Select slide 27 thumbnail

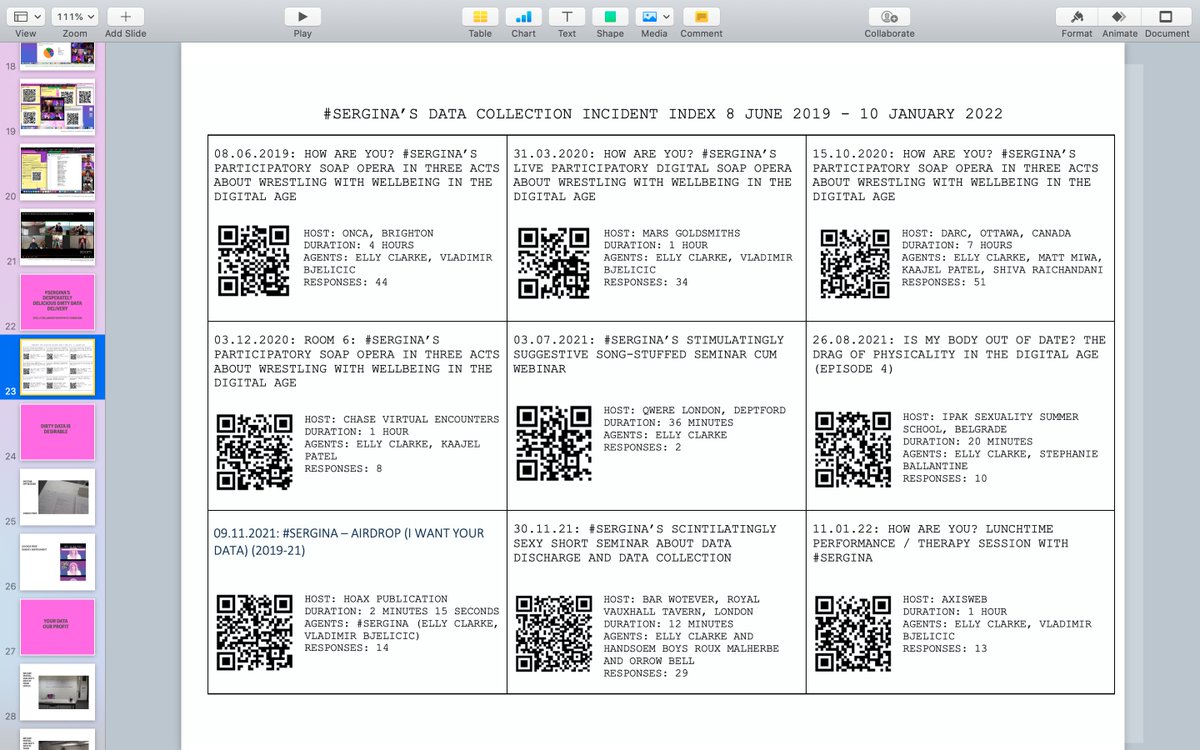tap(57, 626)
